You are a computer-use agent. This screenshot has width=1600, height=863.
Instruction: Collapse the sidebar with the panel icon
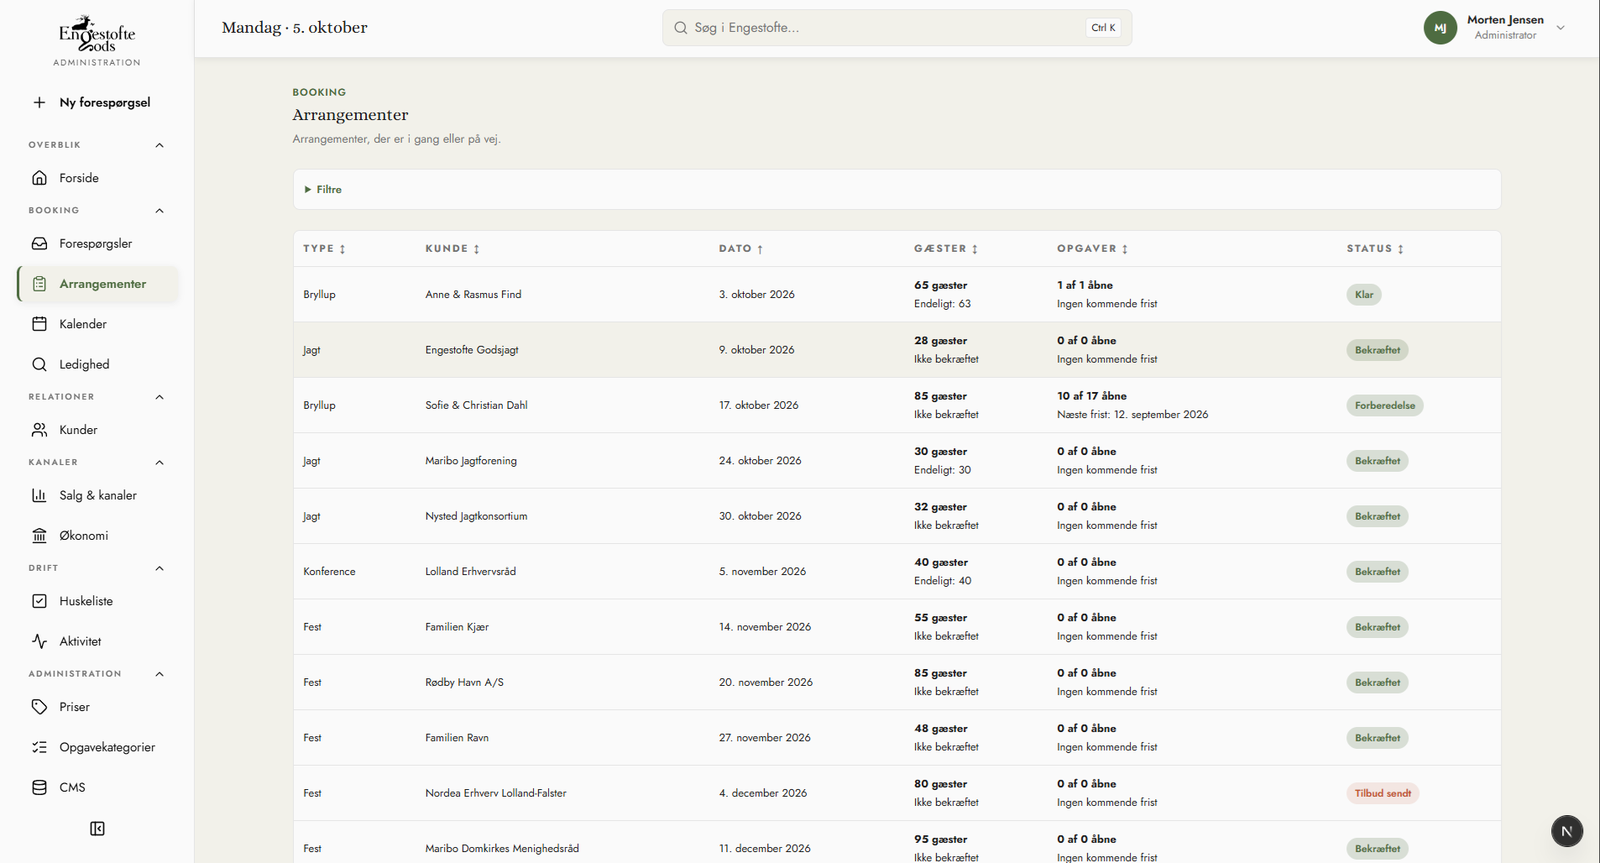(97, 828)
